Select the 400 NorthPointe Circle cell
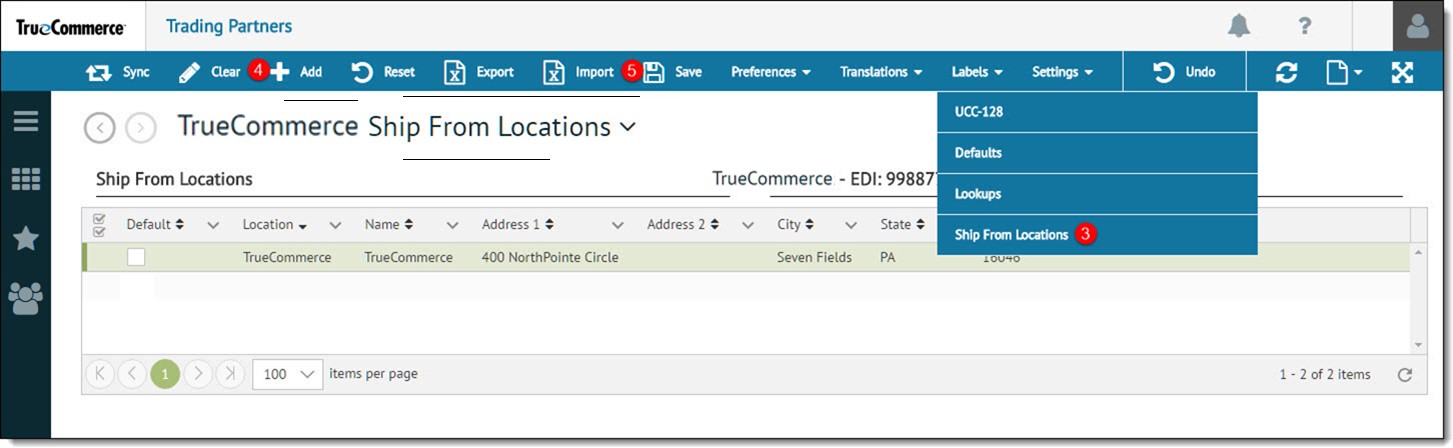Screen dimensions: 1453x448 pos(550,258)
